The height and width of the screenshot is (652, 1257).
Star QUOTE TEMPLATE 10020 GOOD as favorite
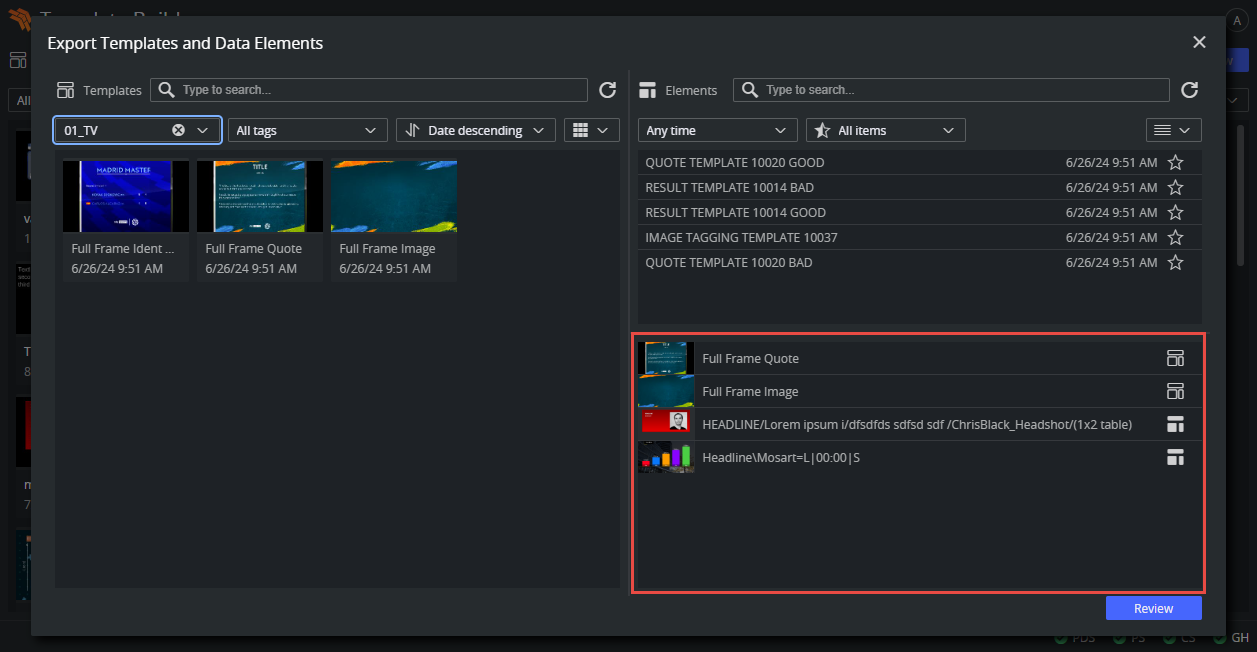pyautogui.click(x=1176, y=162)
